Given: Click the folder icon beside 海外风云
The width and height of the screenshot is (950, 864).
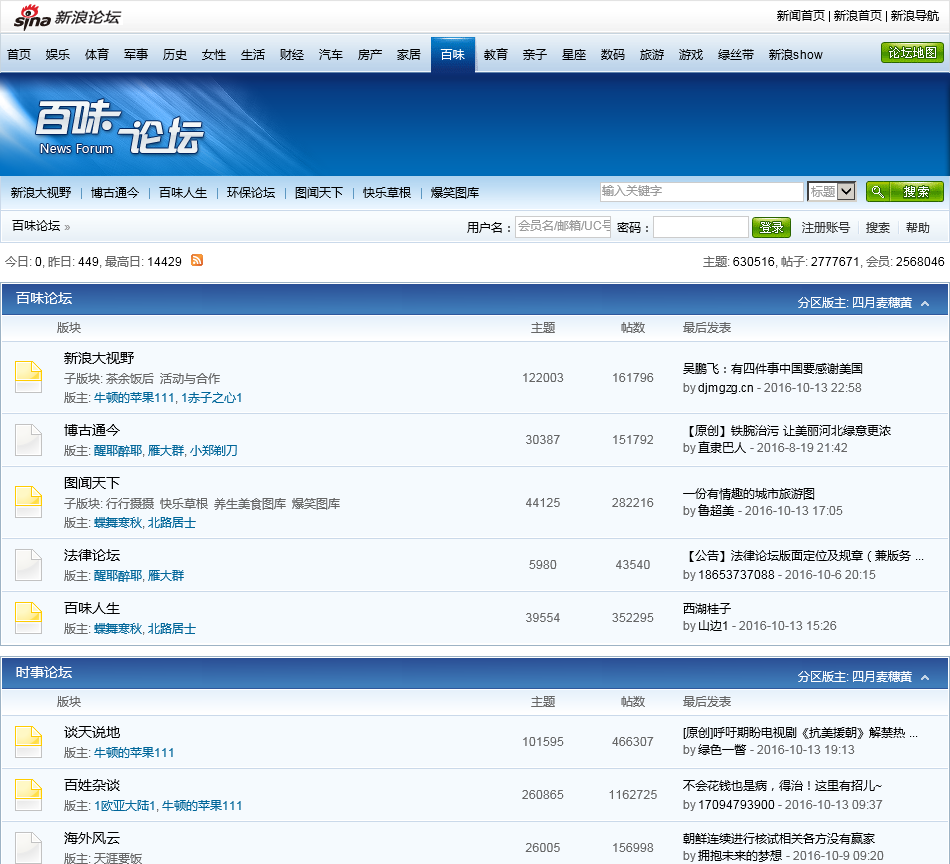Looking at the screenshot, I should coord(28,848).
